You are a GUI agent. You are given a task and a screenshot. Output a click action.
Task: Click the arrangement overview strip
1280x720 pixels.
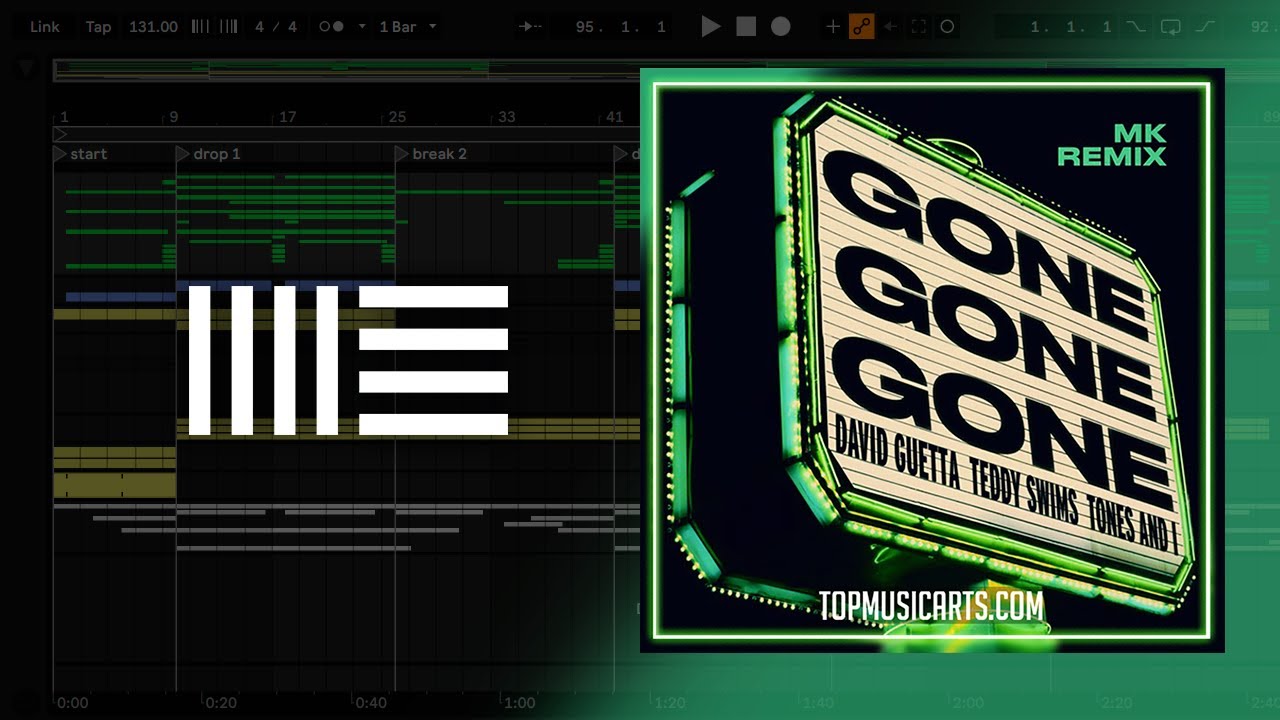point(347,69)
